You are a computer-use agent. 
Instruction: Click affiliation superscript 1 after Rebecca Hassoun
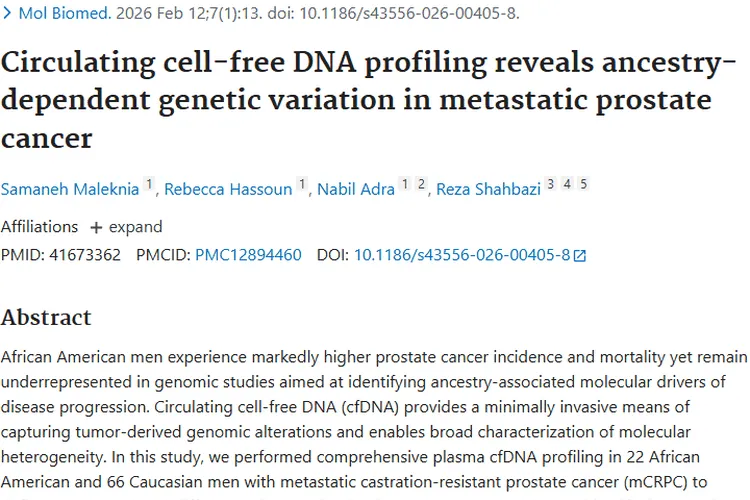(302, 184)
